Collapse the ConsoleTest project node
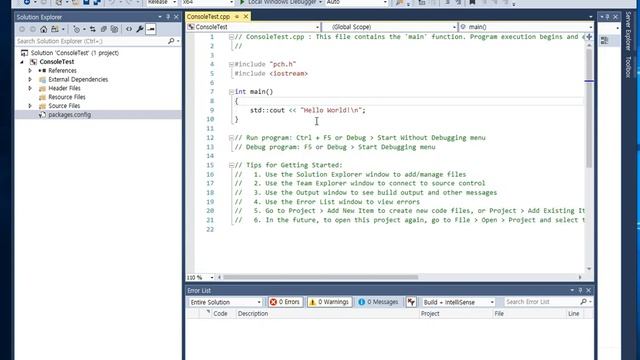This screenshot has height=360, width=640. click(22, 62)
